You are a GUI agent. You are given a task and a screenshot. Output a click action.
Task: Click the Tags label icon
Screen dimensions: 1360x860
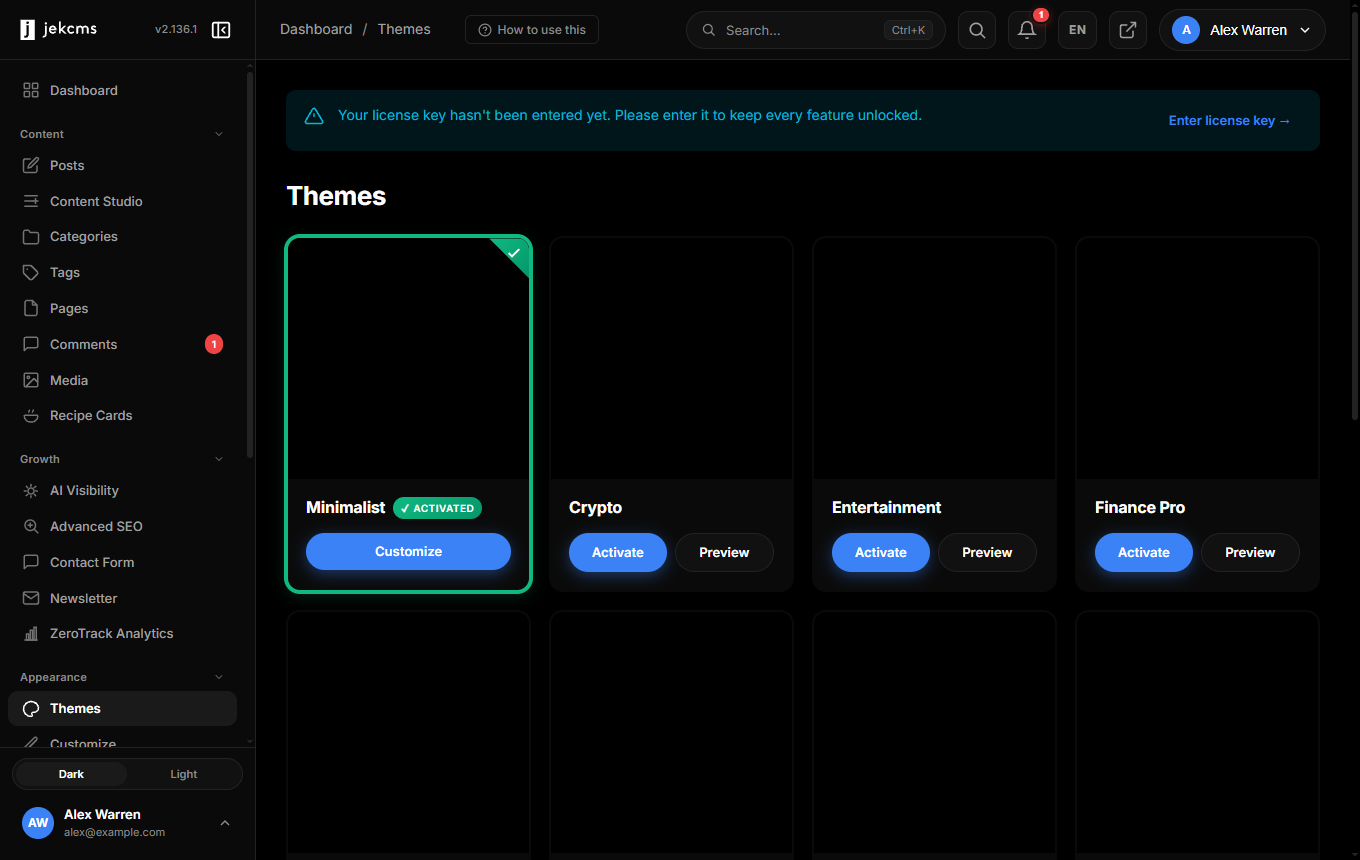[x=31, y=272]
